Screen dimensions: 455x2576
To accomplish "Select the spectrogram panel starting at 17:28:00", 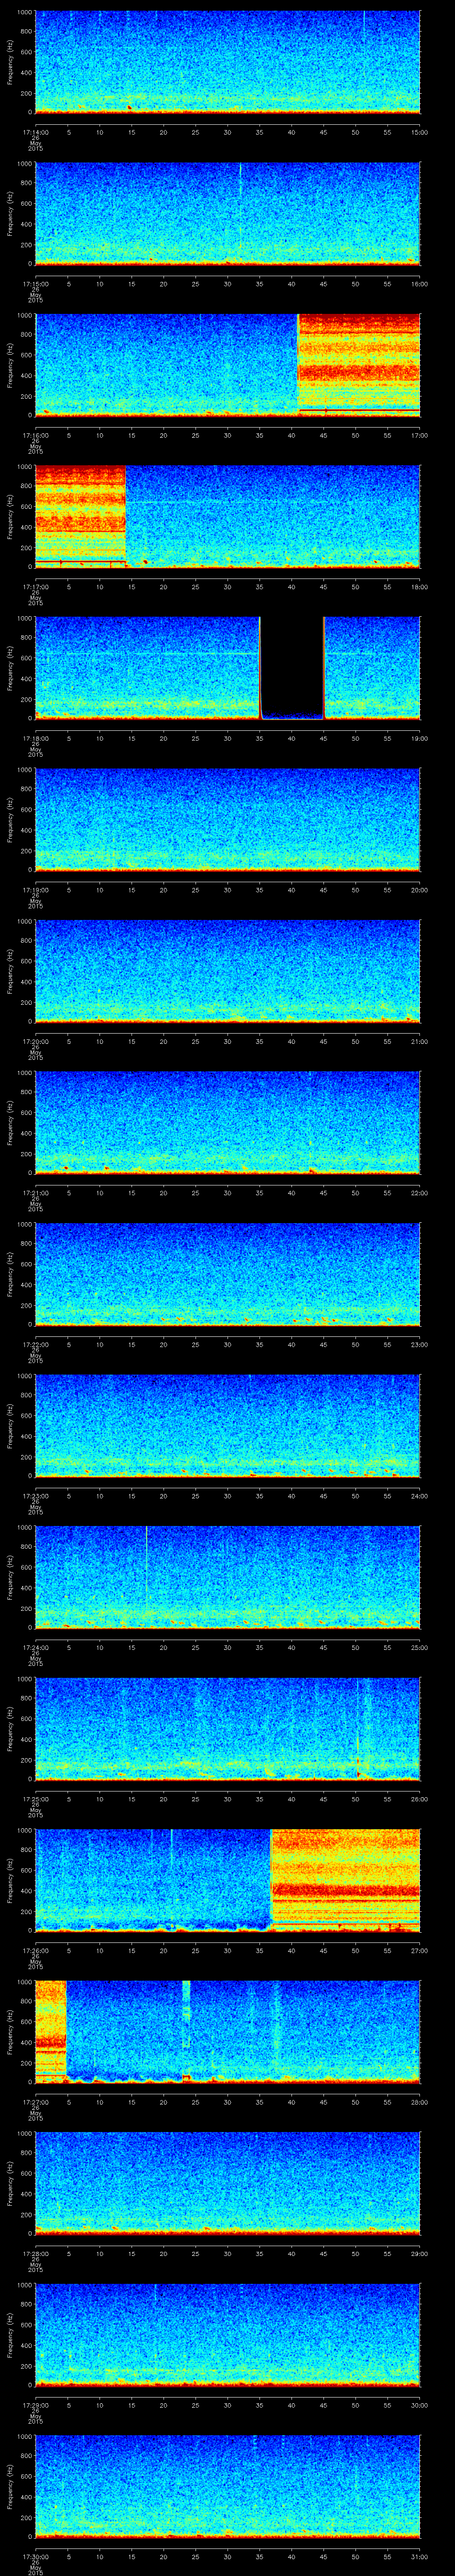I will (x=227, y=2184).
